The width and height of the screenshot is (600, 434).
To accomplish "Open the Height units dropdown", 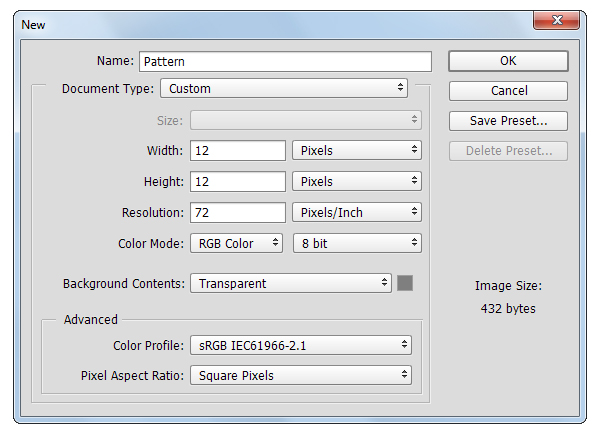I will coord(357,182).
